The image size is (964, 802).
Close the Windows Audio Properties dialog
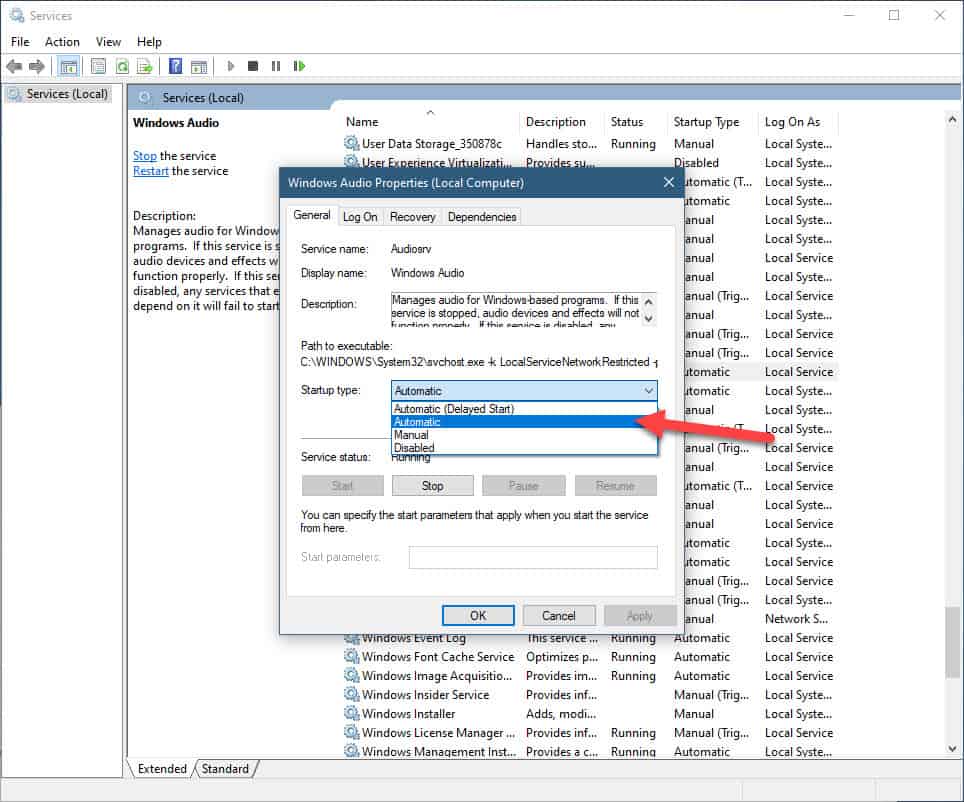point(669,183)
